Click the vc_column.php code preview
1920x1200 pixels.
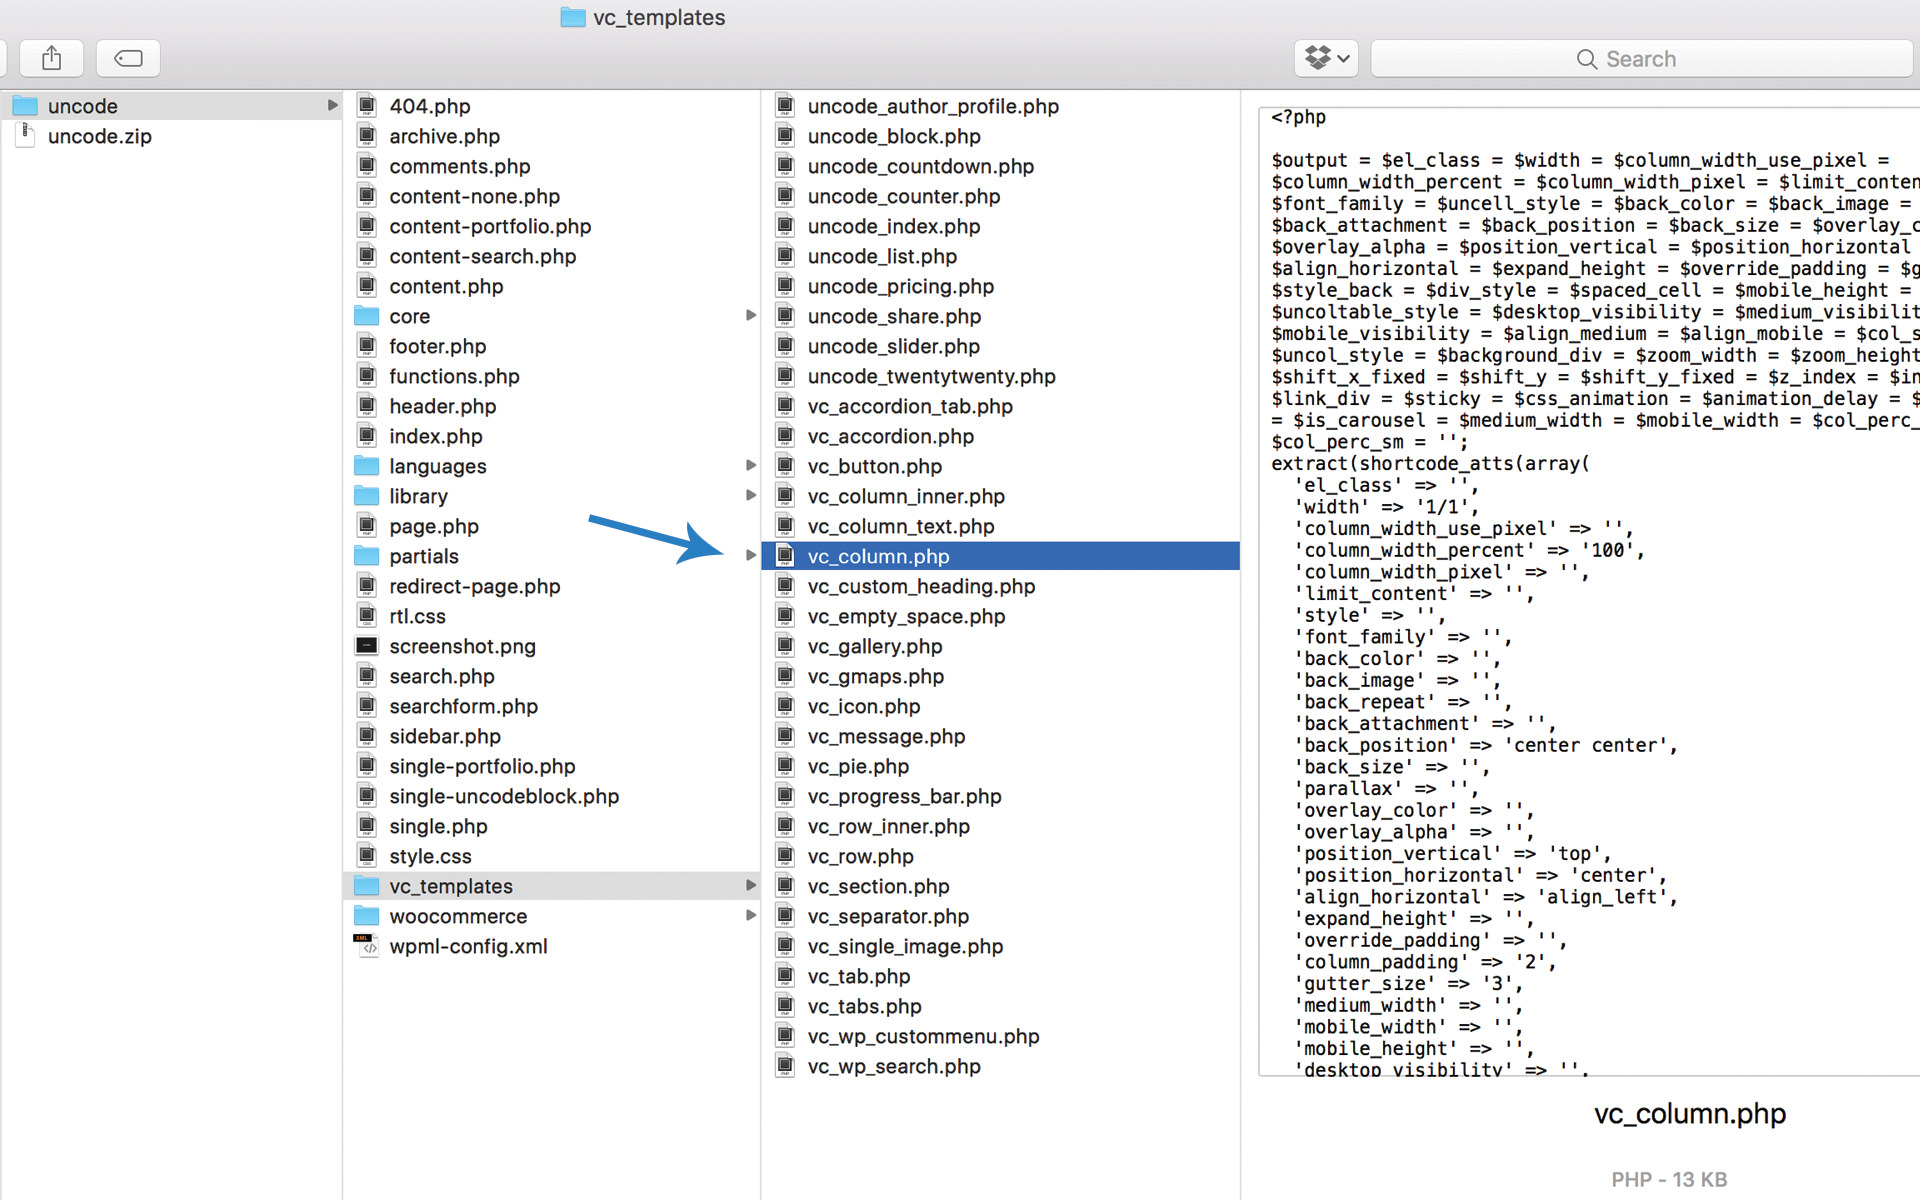pyautogui.click(x=1588, y=590)
